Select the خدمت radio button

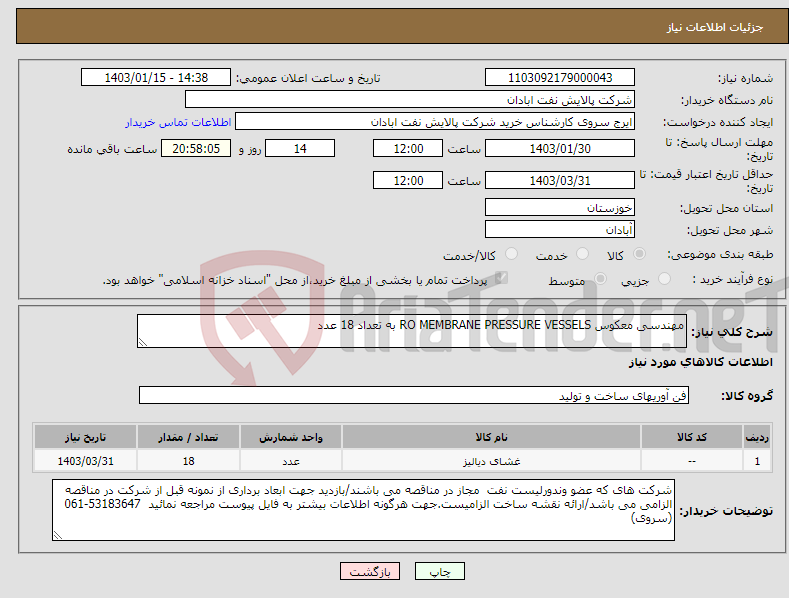(582, 254)
